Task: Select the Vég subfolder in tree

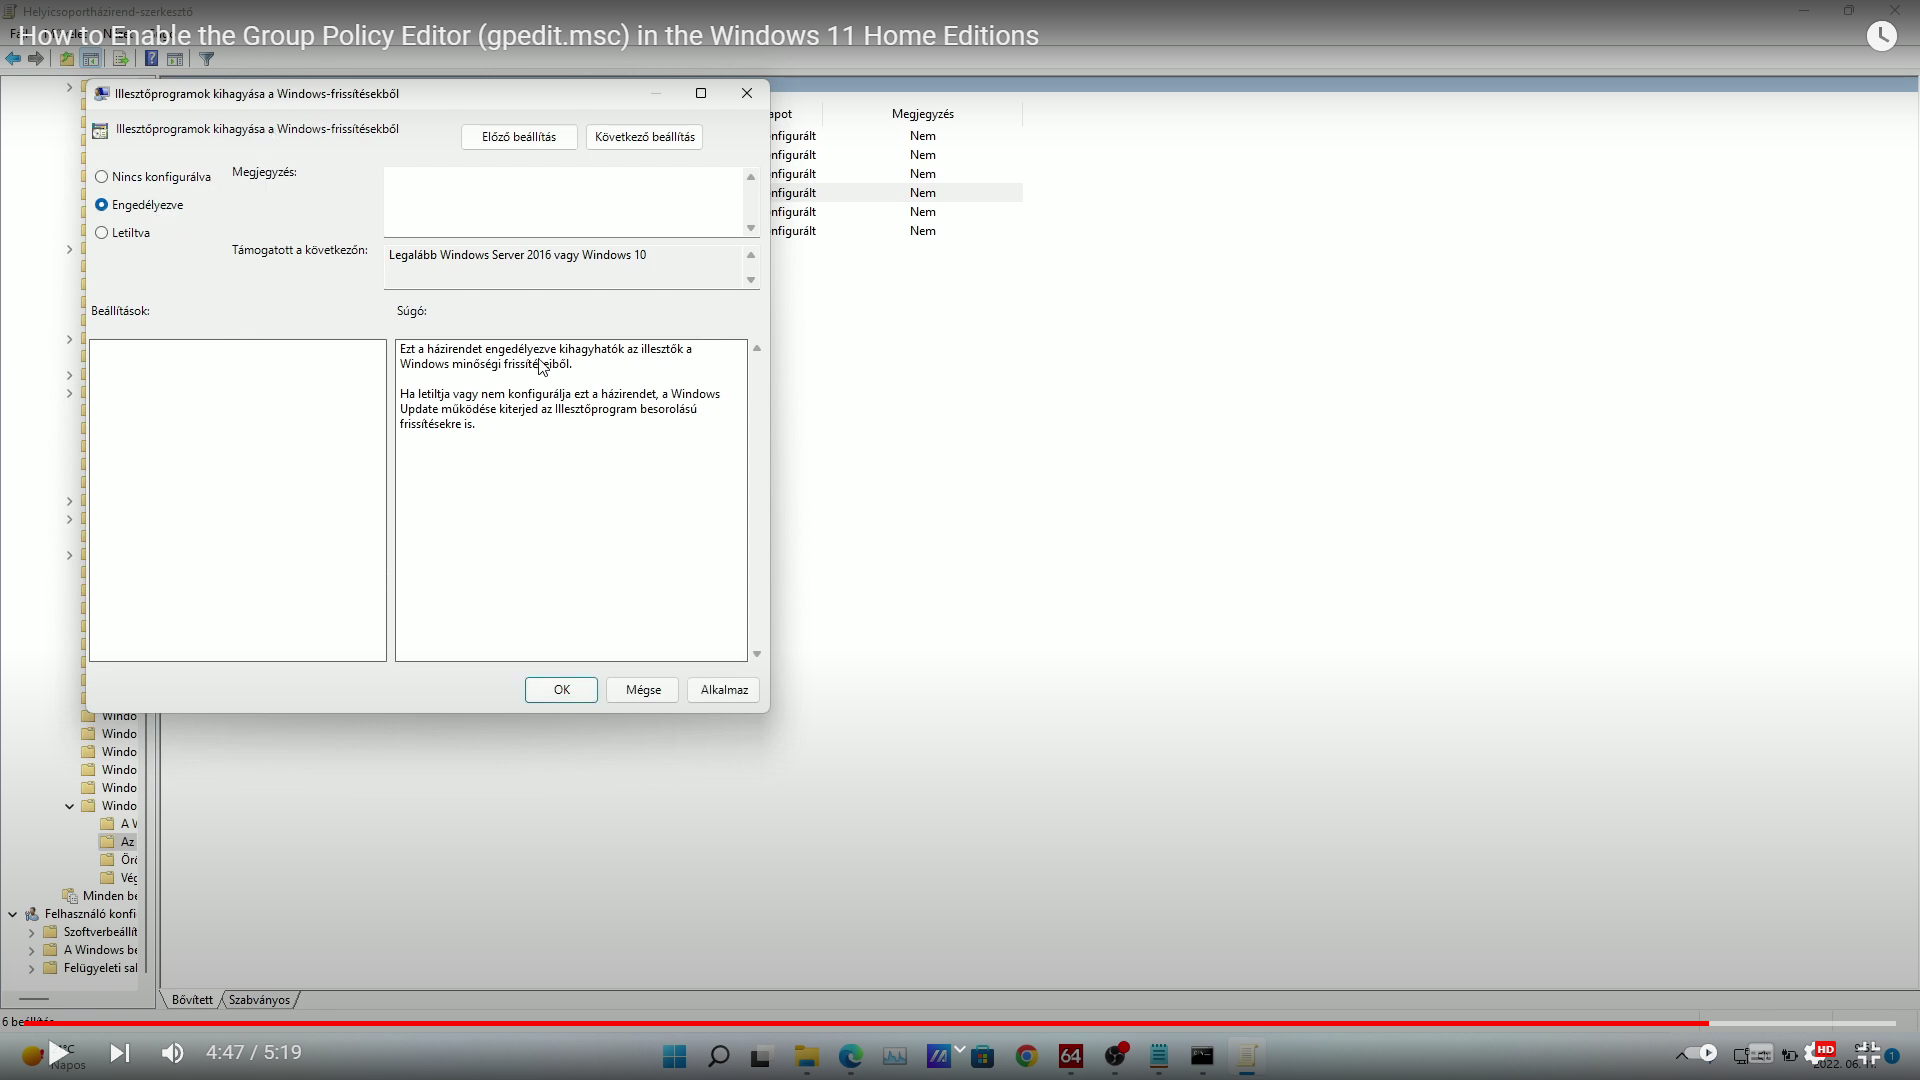Action: pyautogui.click(x=129, y=878)
